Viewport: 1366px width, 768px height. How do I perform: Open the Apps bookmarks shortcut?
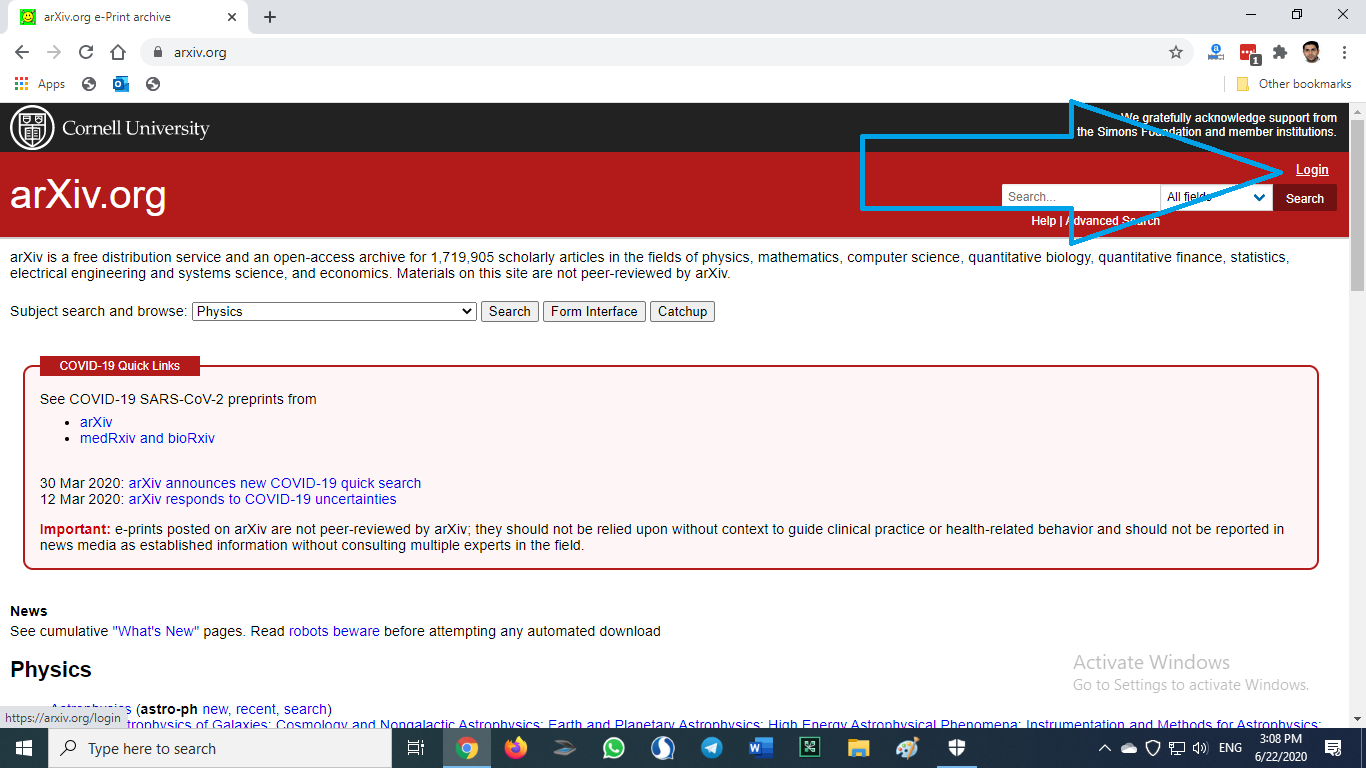[40, 84]
